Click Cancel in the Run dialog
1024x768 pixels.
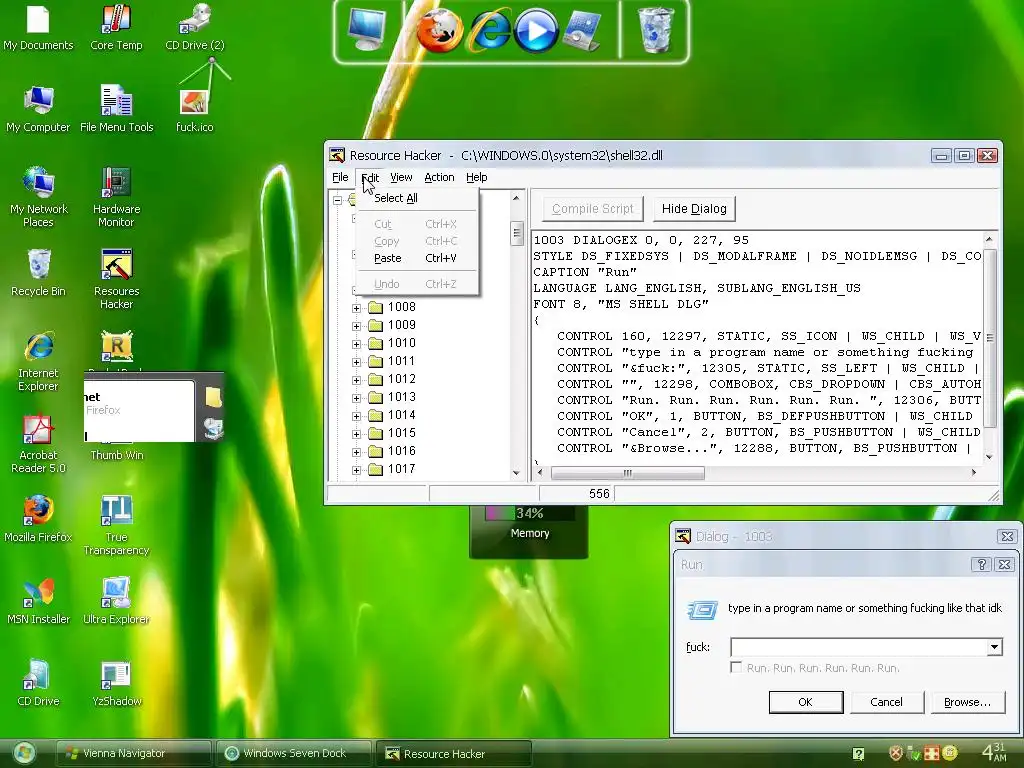click(x=886, y=702)
